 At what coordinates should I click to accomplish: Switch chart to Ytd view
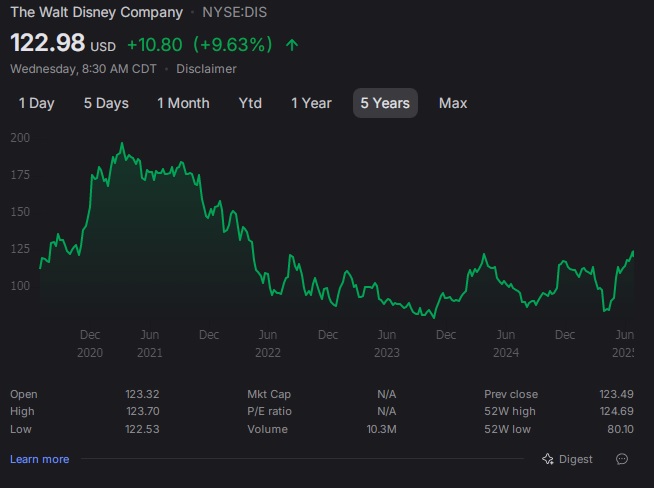[250, 103]
